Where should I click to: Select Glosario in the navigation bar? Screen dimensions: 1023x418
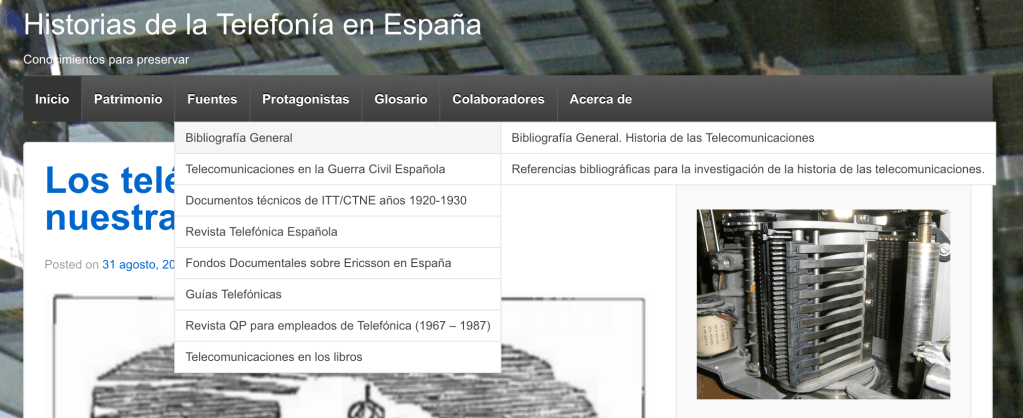[x=400, y=99]
